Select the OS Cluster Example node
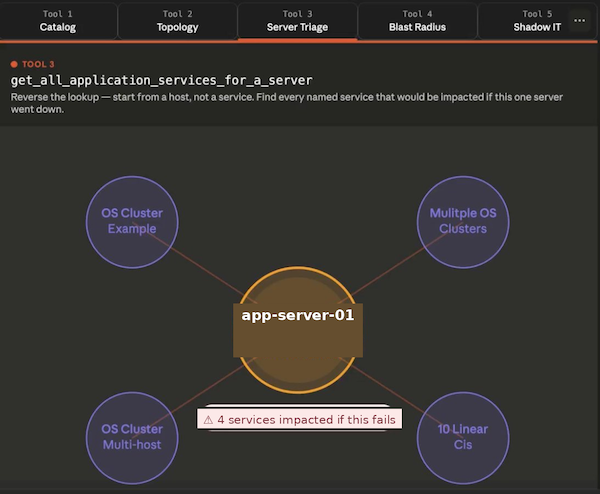The width and height of the screenshot is (600, 494). pyautogui.click(x=132, y=222)
